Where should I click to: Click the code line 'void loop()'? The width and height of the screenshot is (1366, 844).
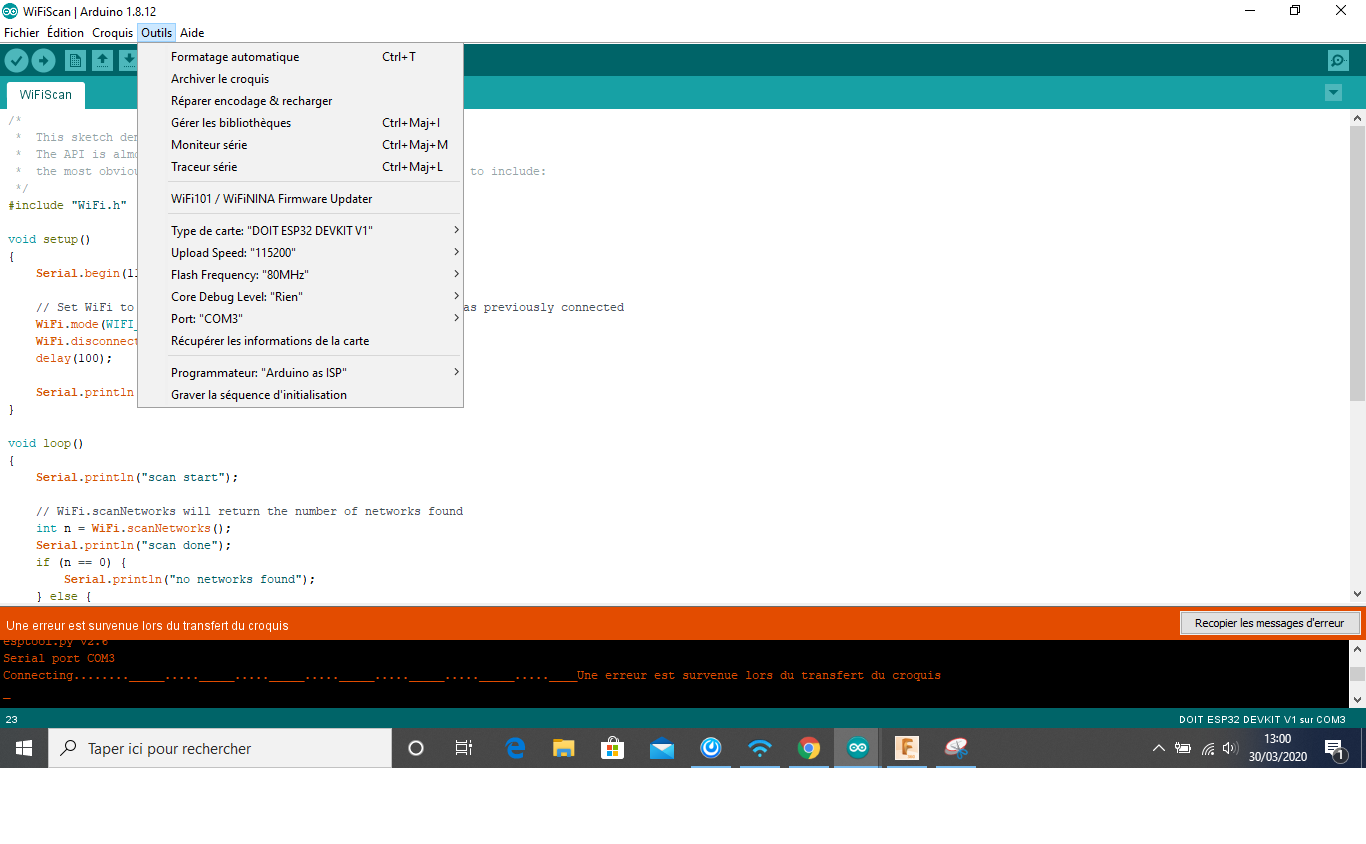coord(46,443)
